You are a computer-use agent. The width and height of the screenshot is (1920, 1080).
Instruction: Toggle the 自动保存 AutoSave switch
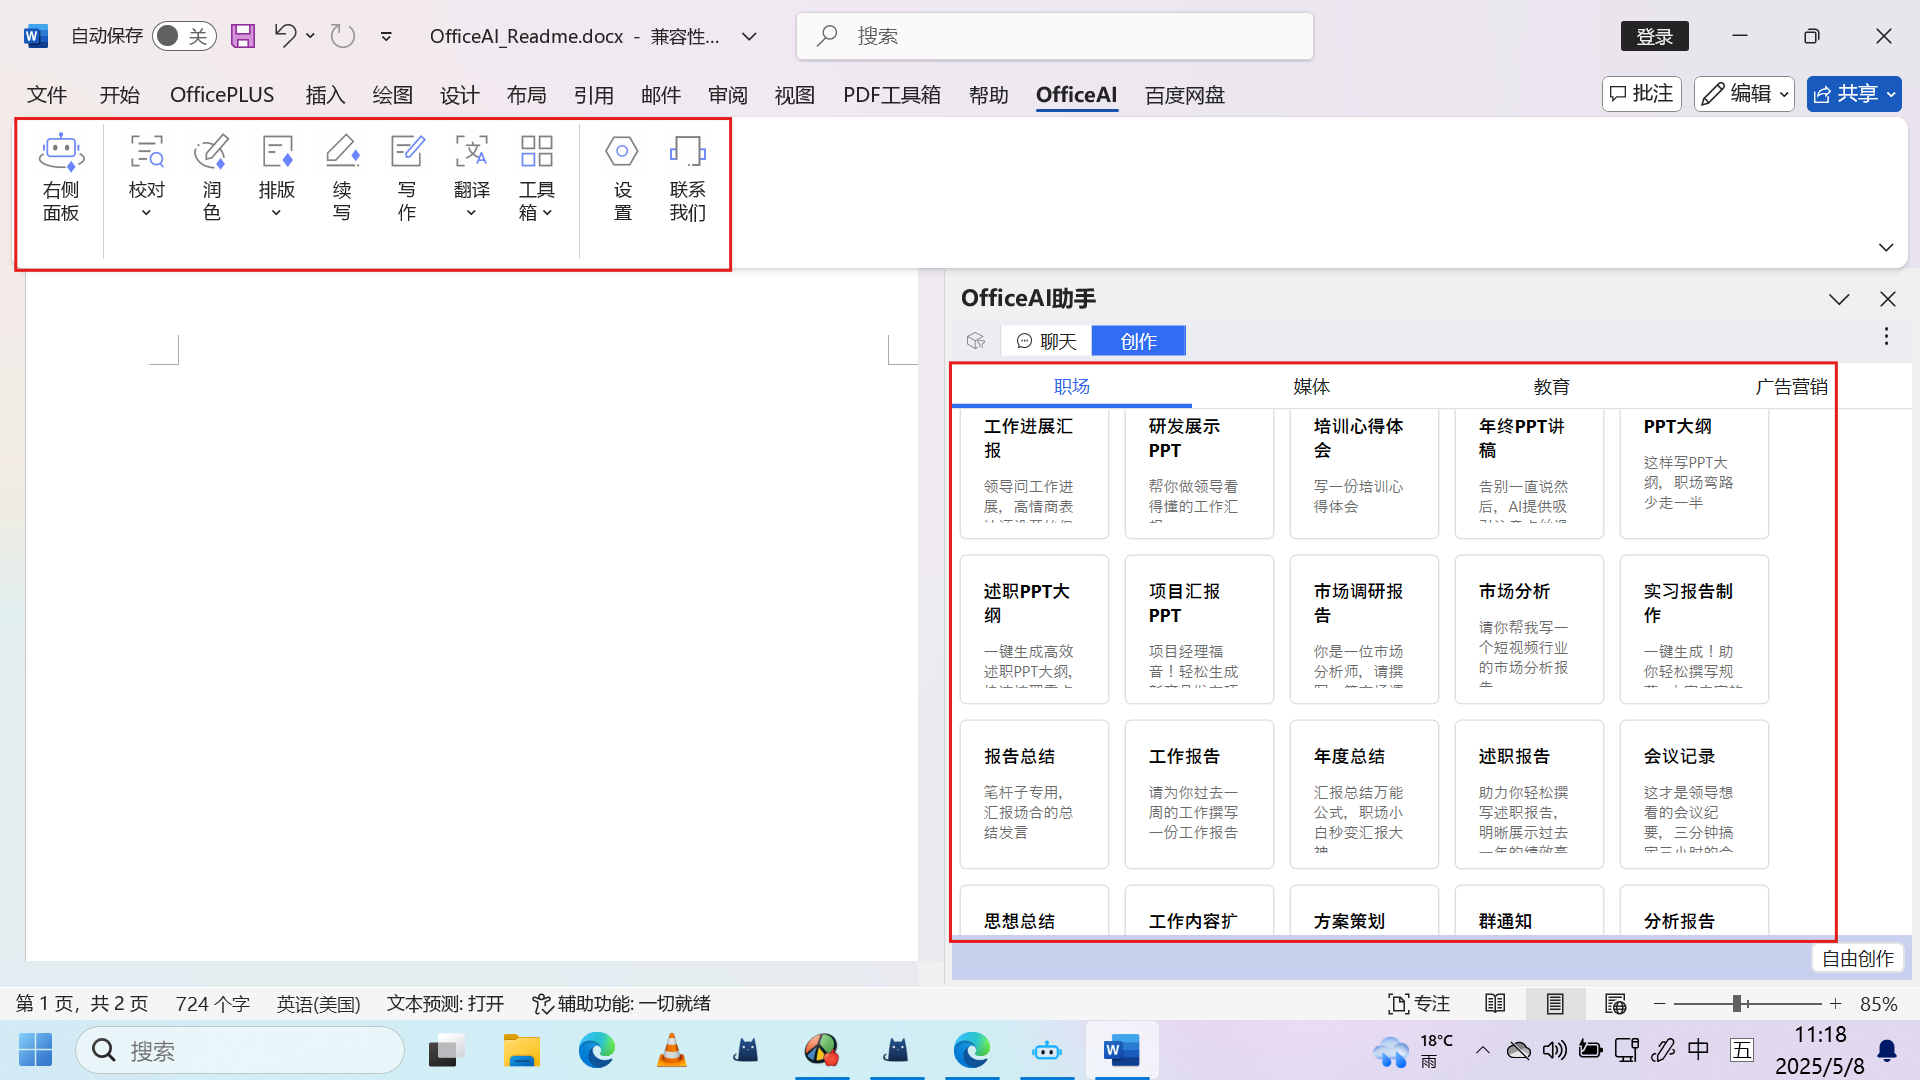pyautogui.click(x=184, y=36)
